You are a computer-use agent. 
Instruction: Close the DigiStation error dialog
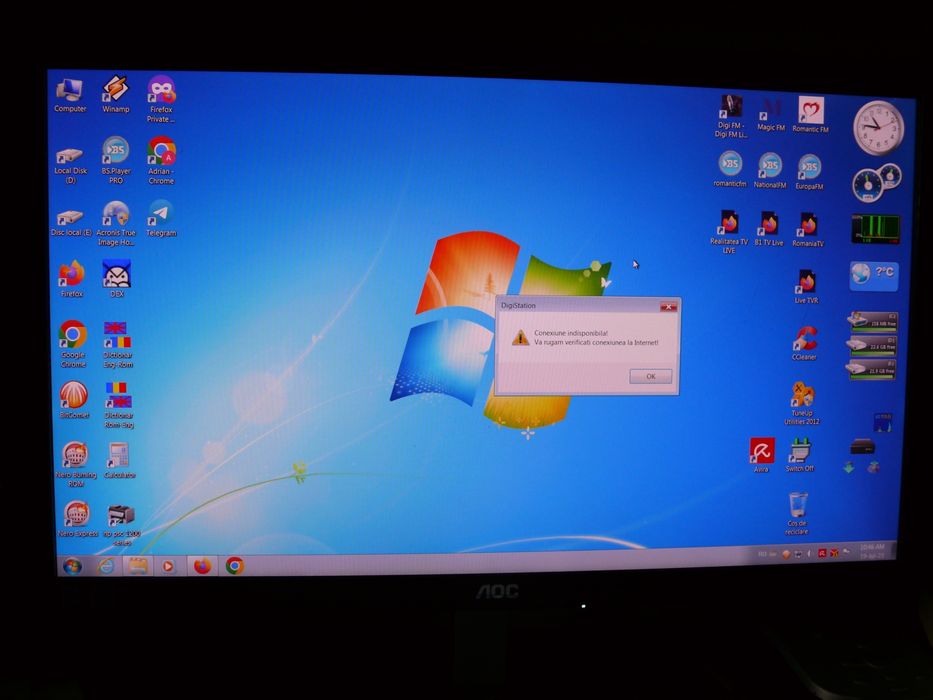click(x=668, y=307)
